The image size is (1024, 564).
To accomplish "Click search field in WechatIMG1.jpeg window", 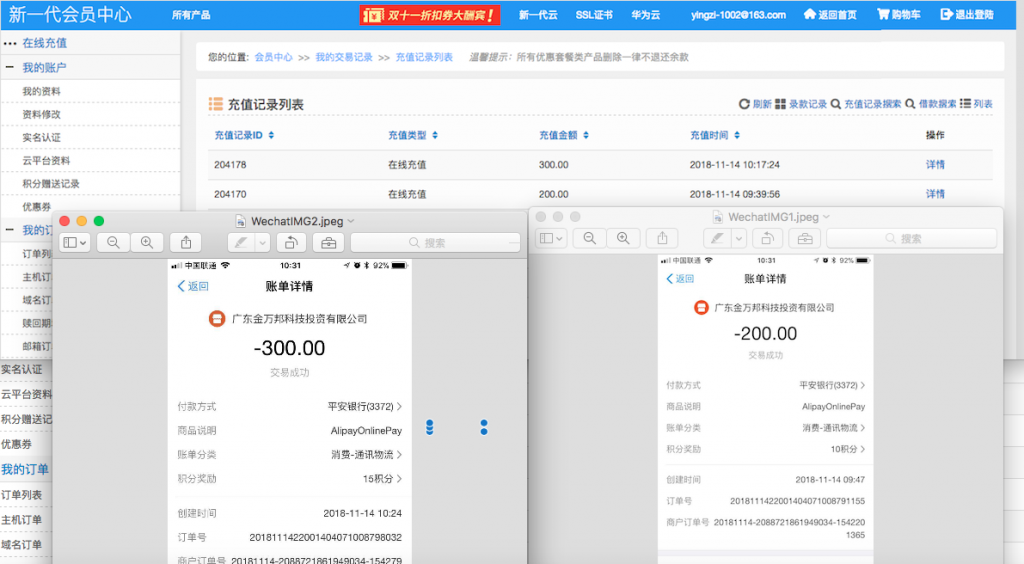I will tap(910, 238).
